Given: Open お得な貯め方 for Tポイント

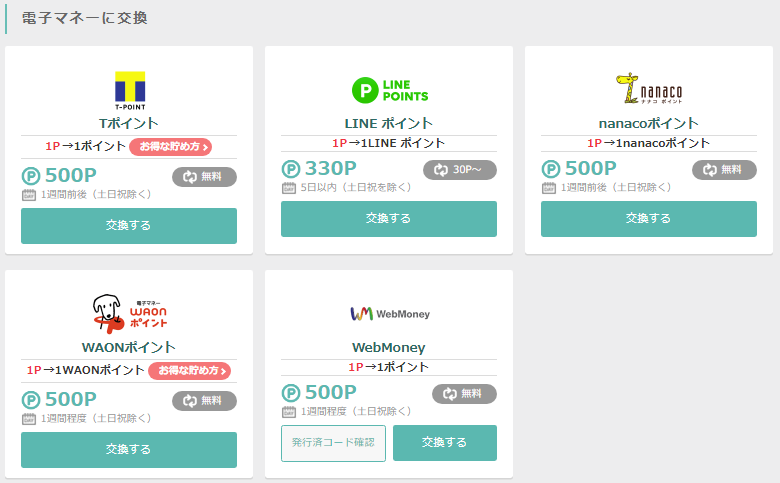Looking at the screenshot, I should click(x=170, y=147).
